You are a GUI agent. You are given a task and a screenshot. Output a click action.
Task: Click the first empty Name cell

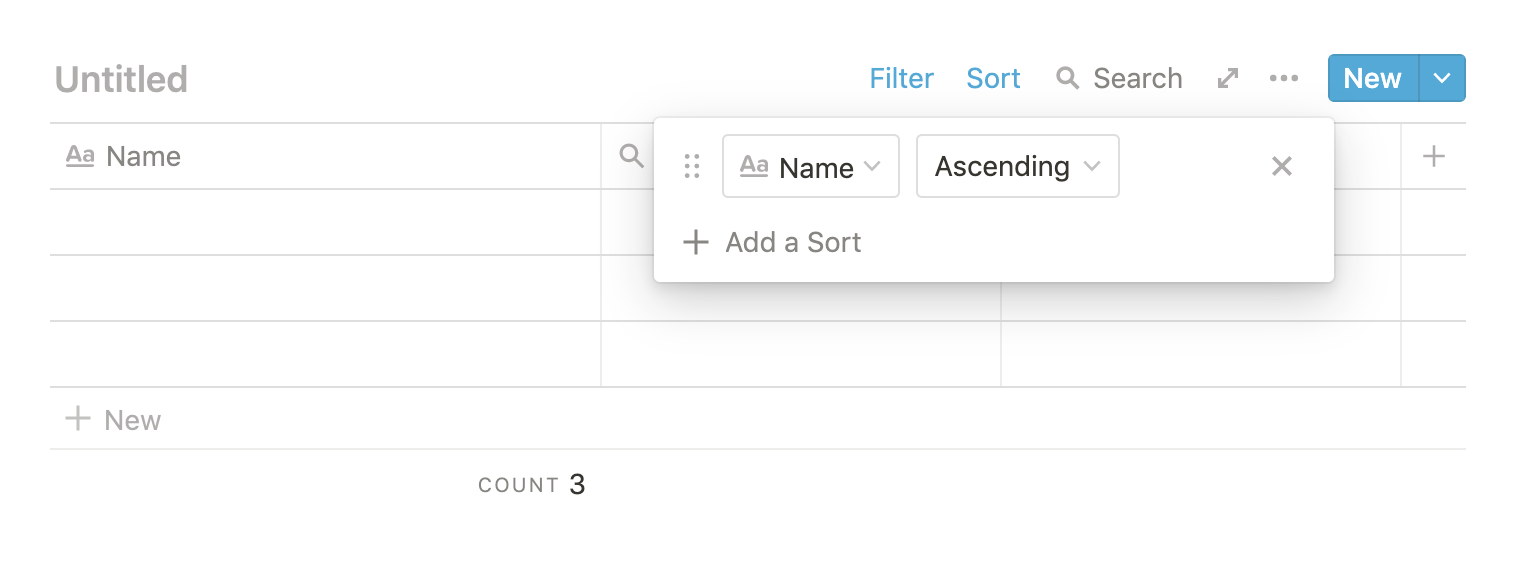pyautogui.click(x=325, y=222)
